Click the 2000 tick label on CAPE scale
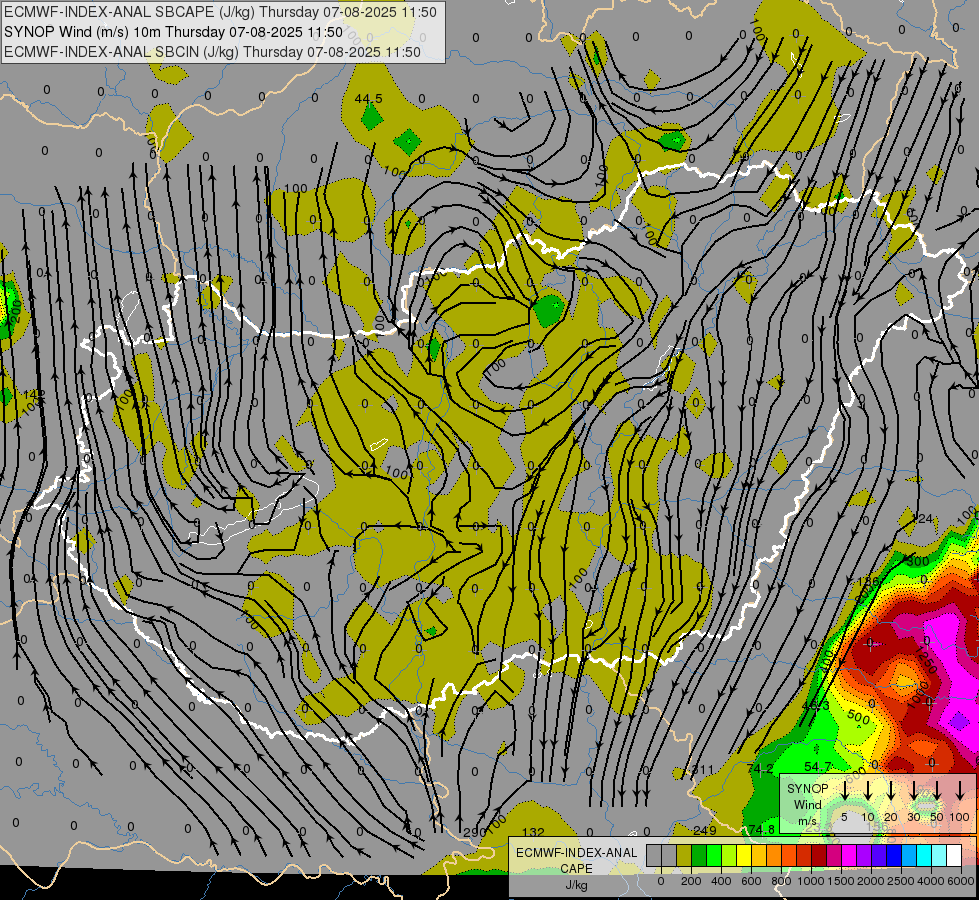 [x=871, y=881]
